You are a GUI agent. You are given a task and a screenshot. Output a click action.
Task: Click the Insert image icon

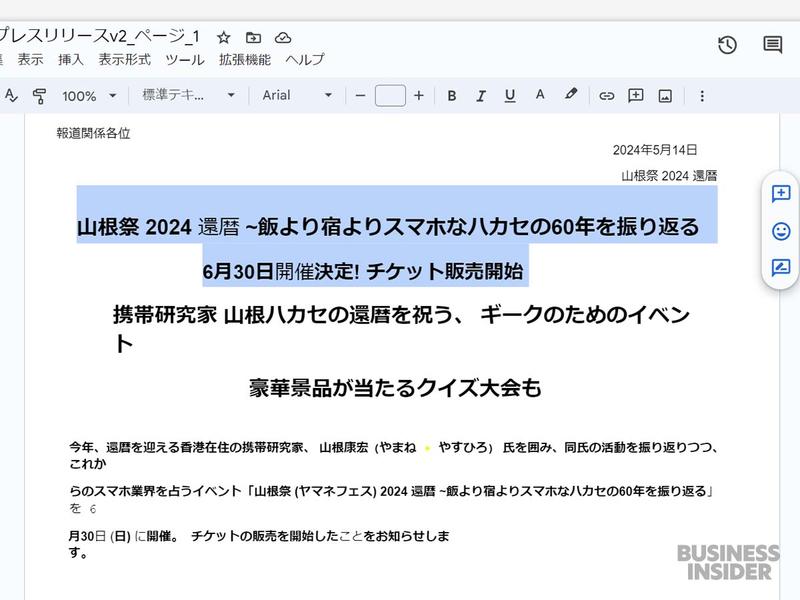coord(663,96)
